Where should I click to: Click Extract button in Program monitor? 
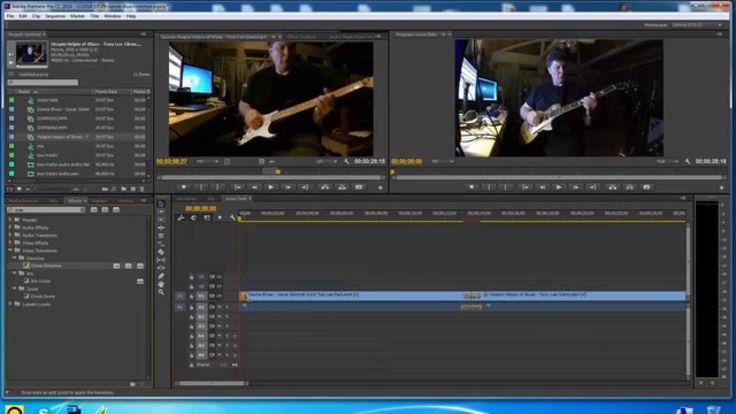pos(629,187)
